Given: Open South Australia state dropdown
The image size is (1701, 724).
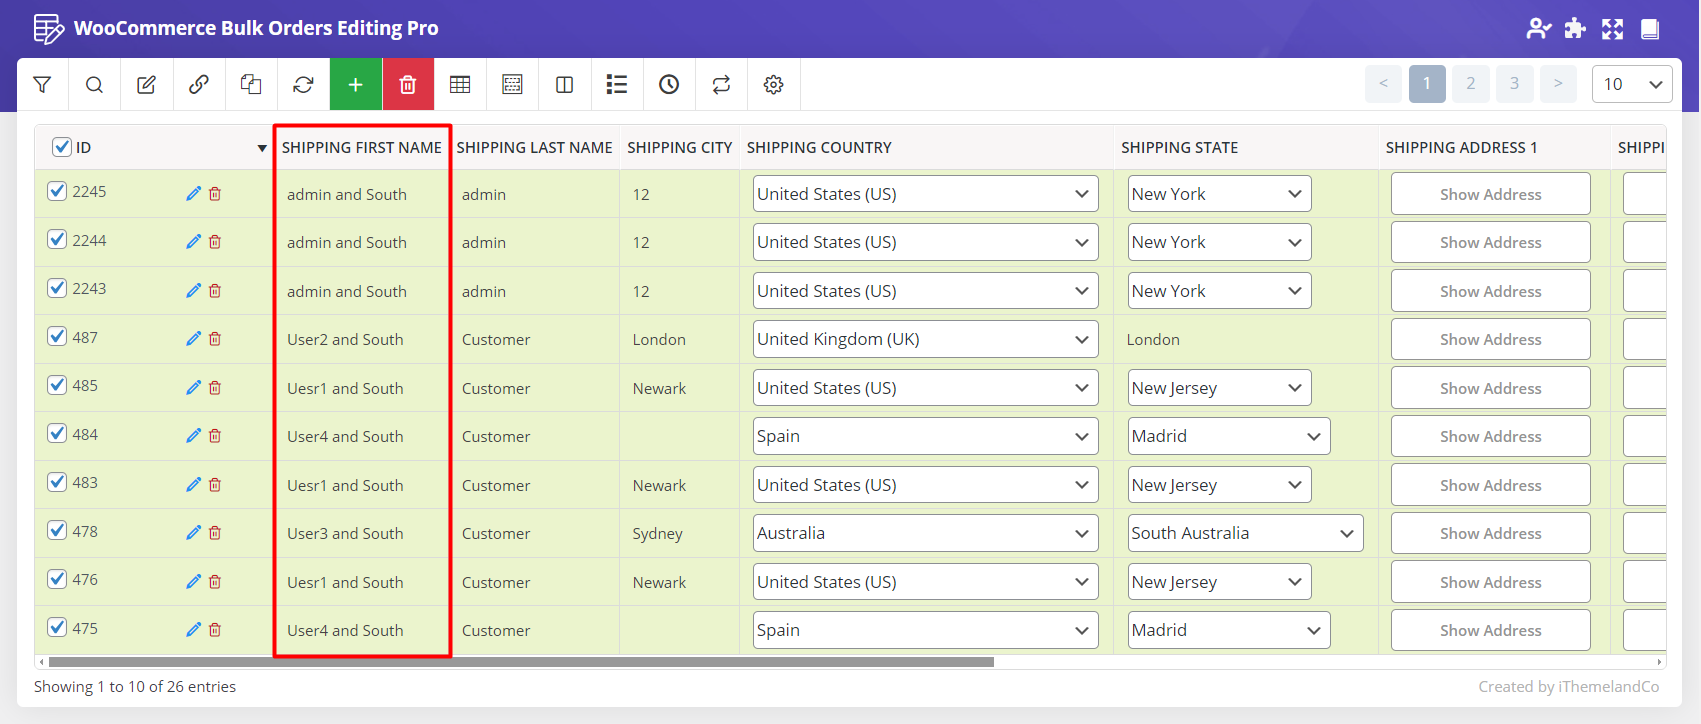Looking at the screenshot, I should (x=1245, y=533).
